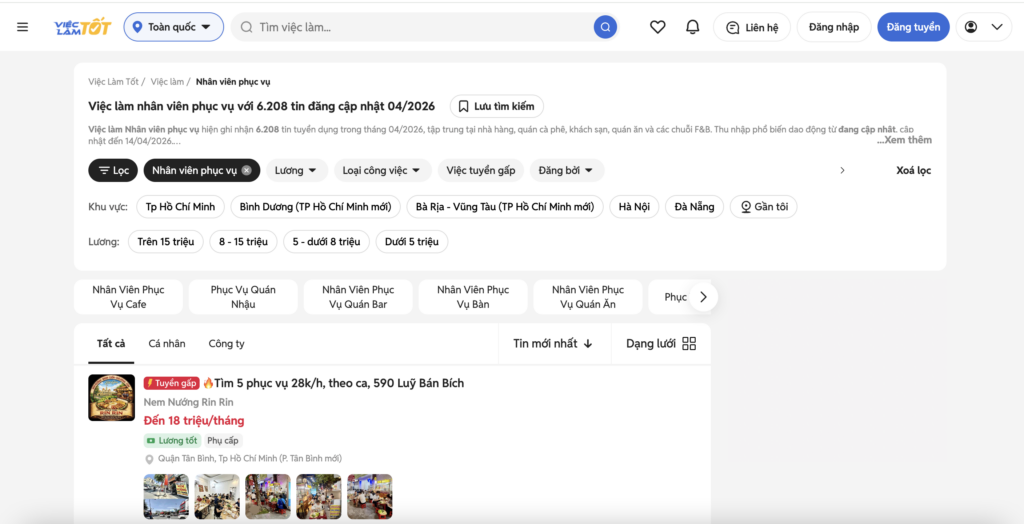The image size is (1024, 524).
Task: Select Bình Dương area chip
Action: click(x=315, y=207)
